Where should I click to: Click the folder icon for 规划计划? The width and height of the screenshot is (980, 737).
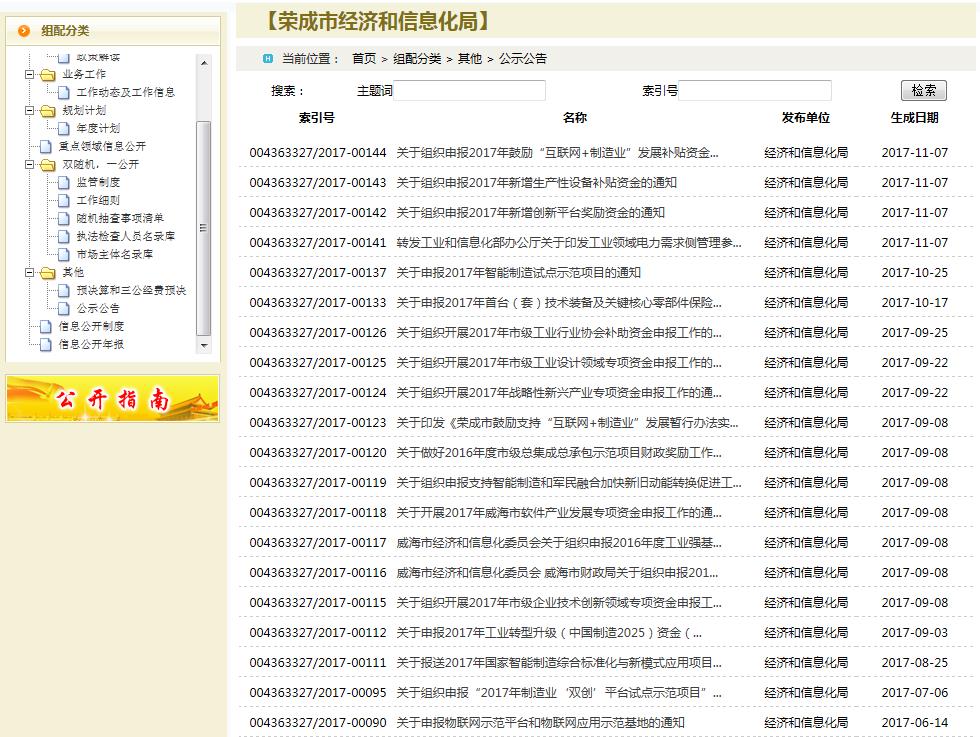point(47,111)
